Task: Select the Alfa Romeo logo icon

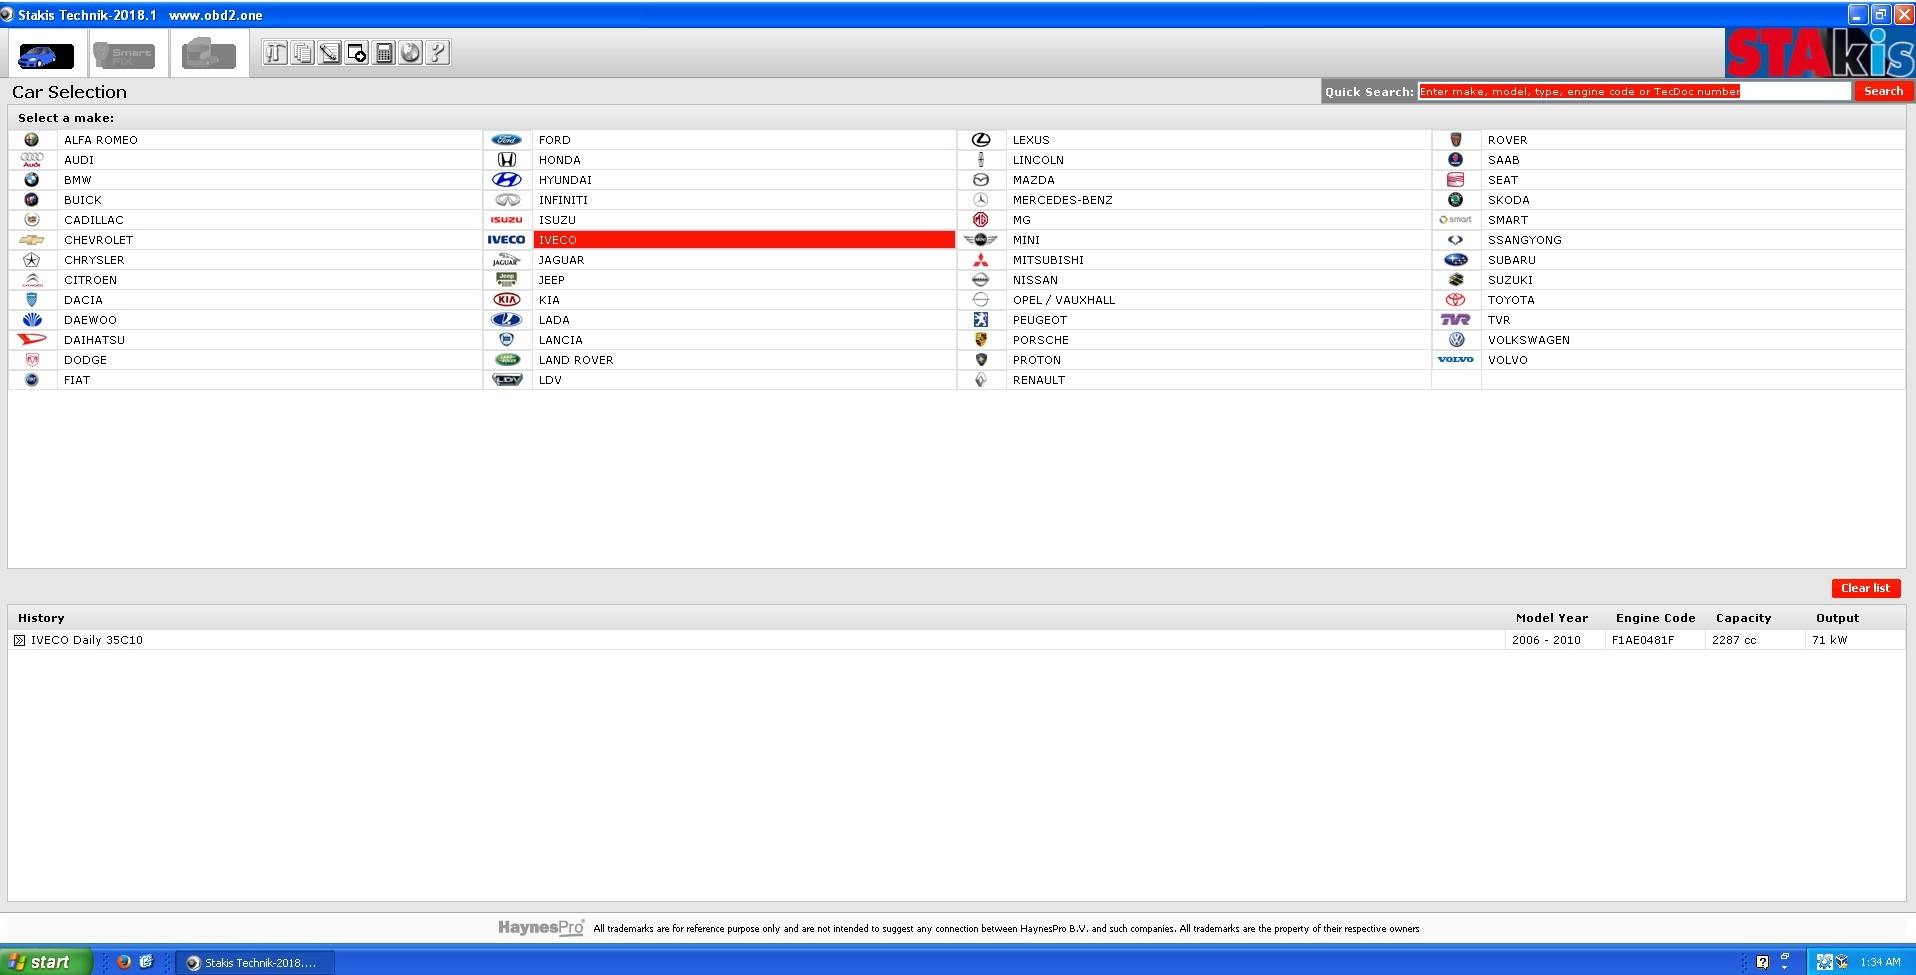Action: pyautogui.click(x=32, y=140)
